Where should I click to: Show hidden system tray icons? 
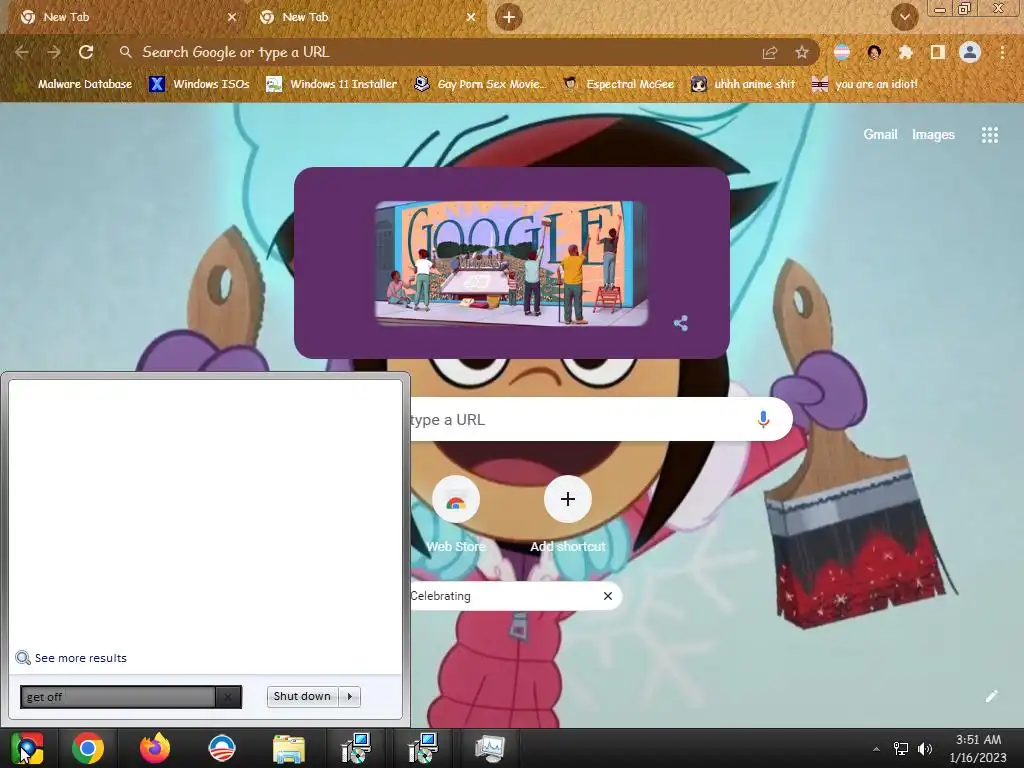pos(876,749)
